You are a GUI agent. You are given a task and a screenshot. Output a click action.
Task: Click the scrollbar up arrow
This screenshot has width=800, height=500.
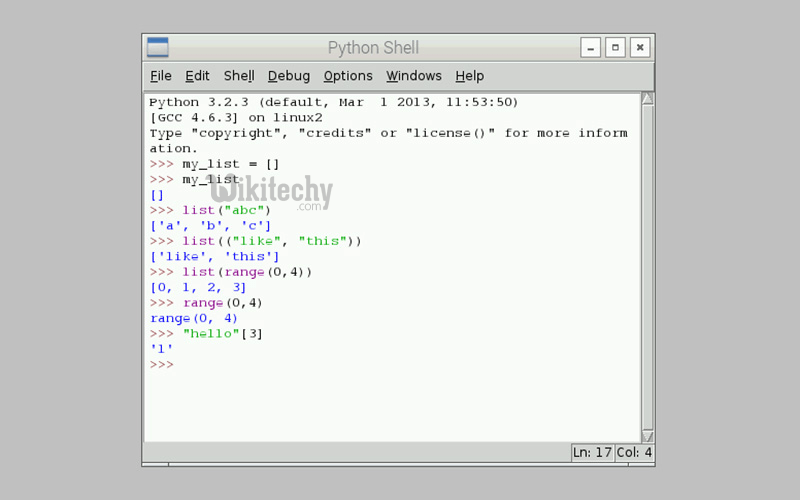647,98
